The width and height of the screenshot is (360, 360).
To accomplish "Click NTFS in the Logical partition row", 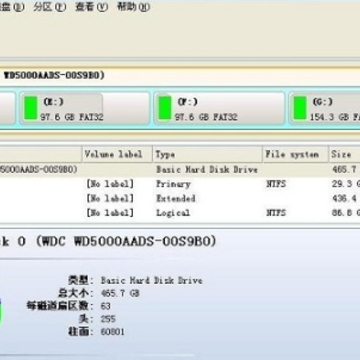I will (x=276, y=213).
